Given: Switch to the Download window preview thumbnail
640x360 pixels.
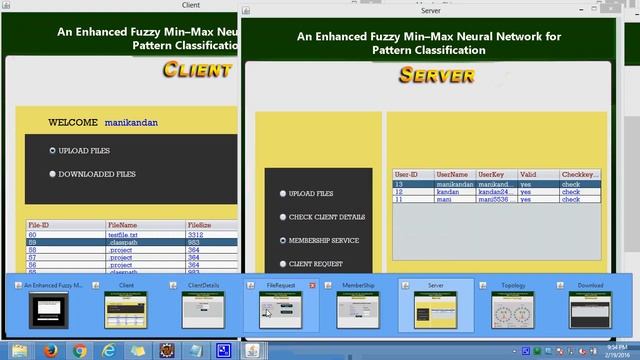Looking at the screenshot, I should coord(590,310).
